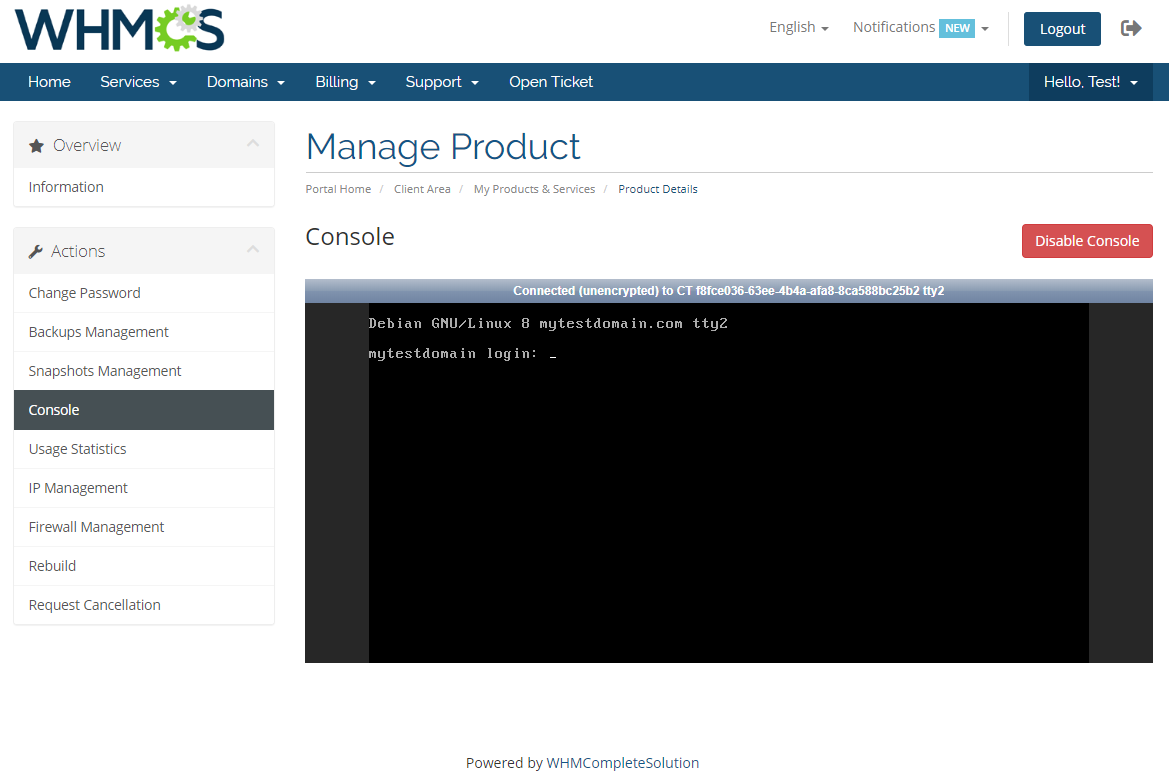This screenshot has width=1169, height=777.
Task: Follow the Client Area breadcrumb
Action: pos(422,189)
